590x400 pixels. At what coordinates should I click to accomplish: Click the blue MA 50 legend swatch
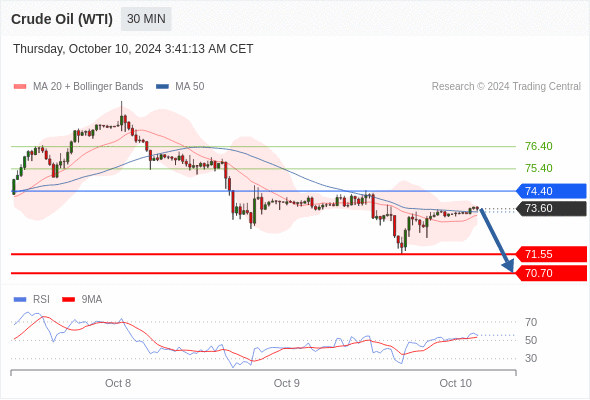[162, 87]
